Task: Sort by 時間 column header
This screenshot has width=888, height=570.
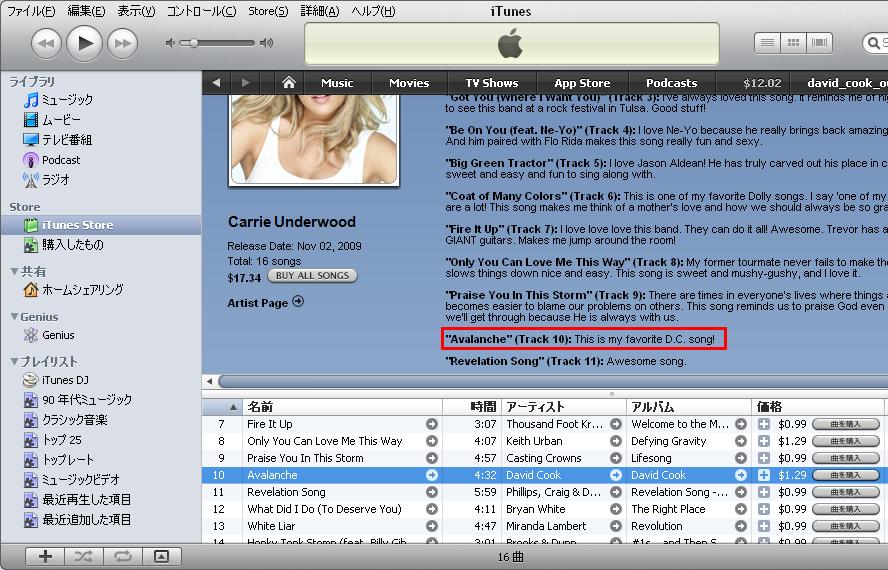Action: pyautogui.click(x=472, y=407)
